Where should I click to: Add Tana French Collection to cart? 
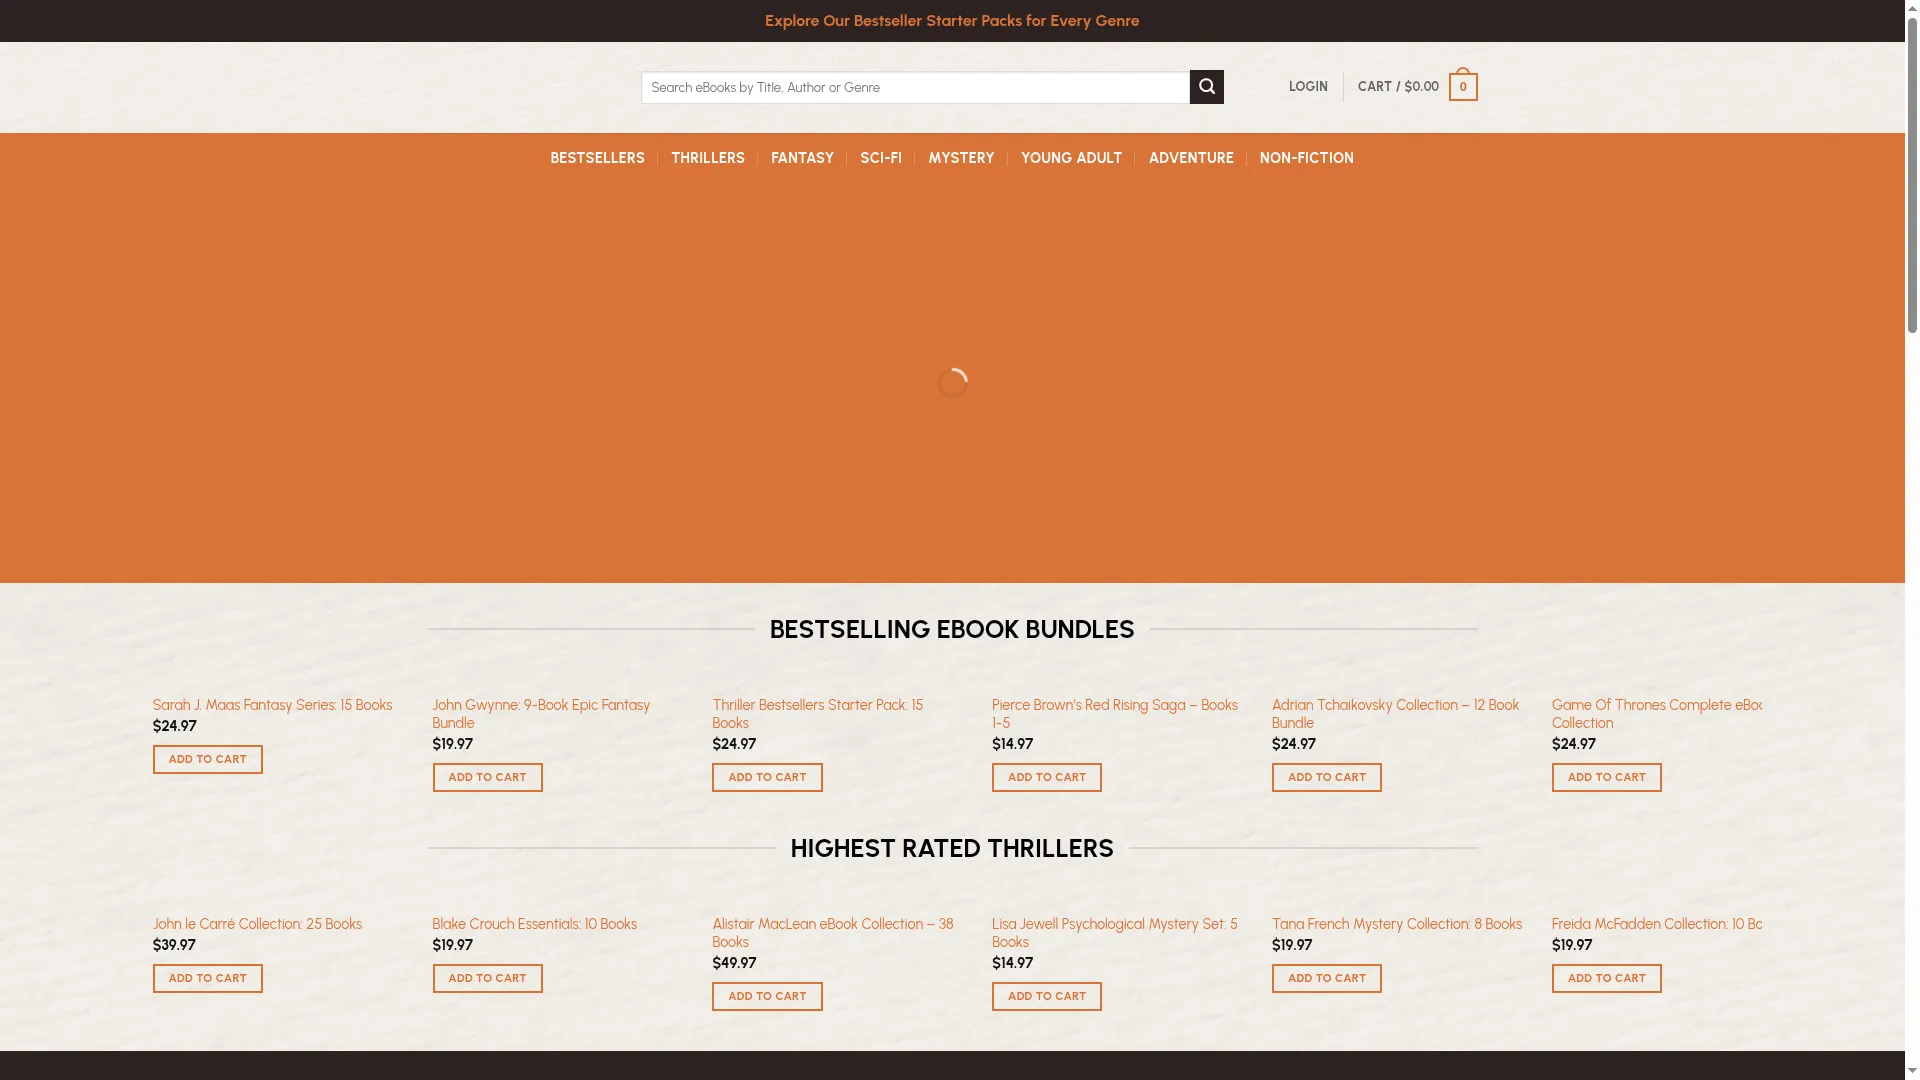click(x=1327, y=978)
